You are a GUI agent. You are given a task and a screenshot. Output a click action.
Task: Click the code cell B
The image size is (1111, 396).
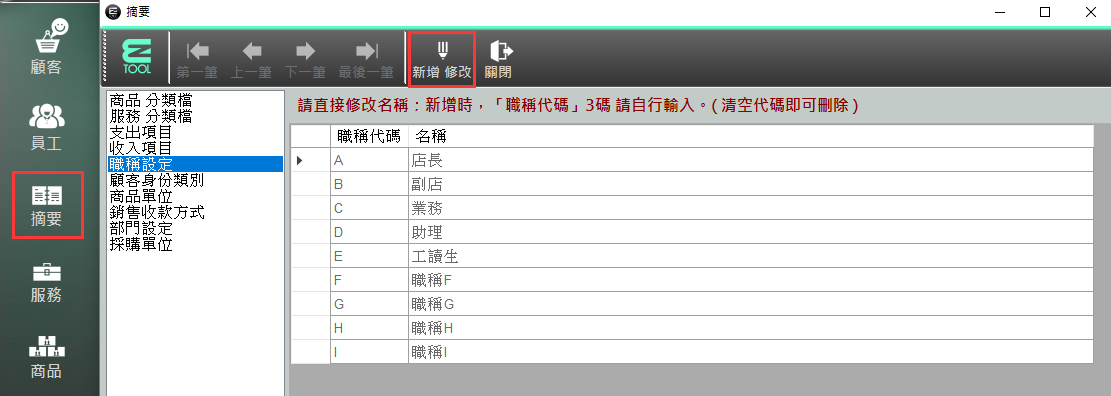(369, 184)
